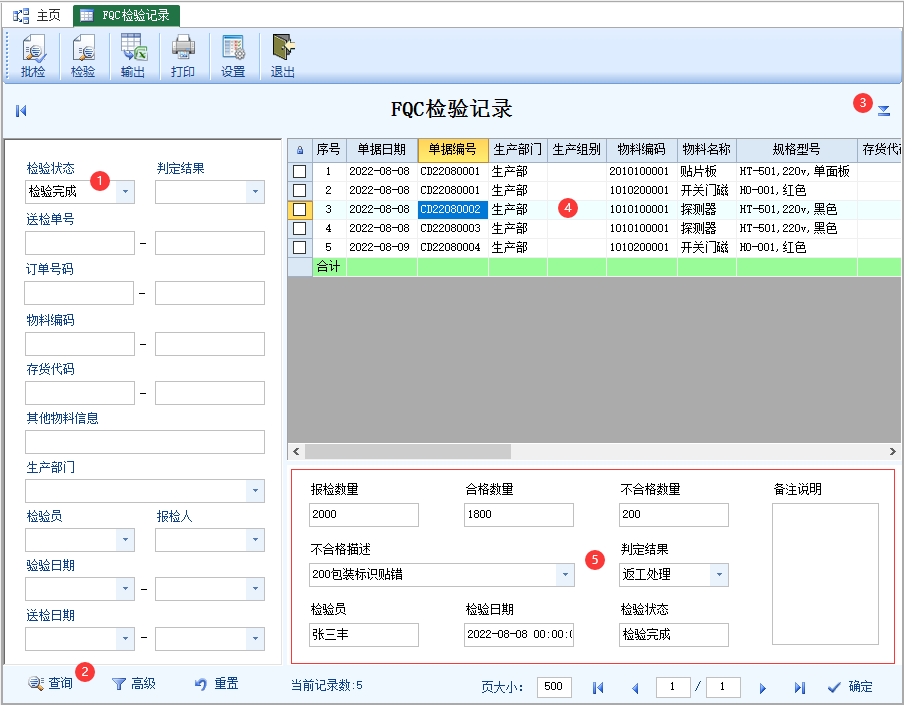This screenshot has width=904, height=705.
Task: Switch to the 主页 home tab
Action: [x=37, y=16]
